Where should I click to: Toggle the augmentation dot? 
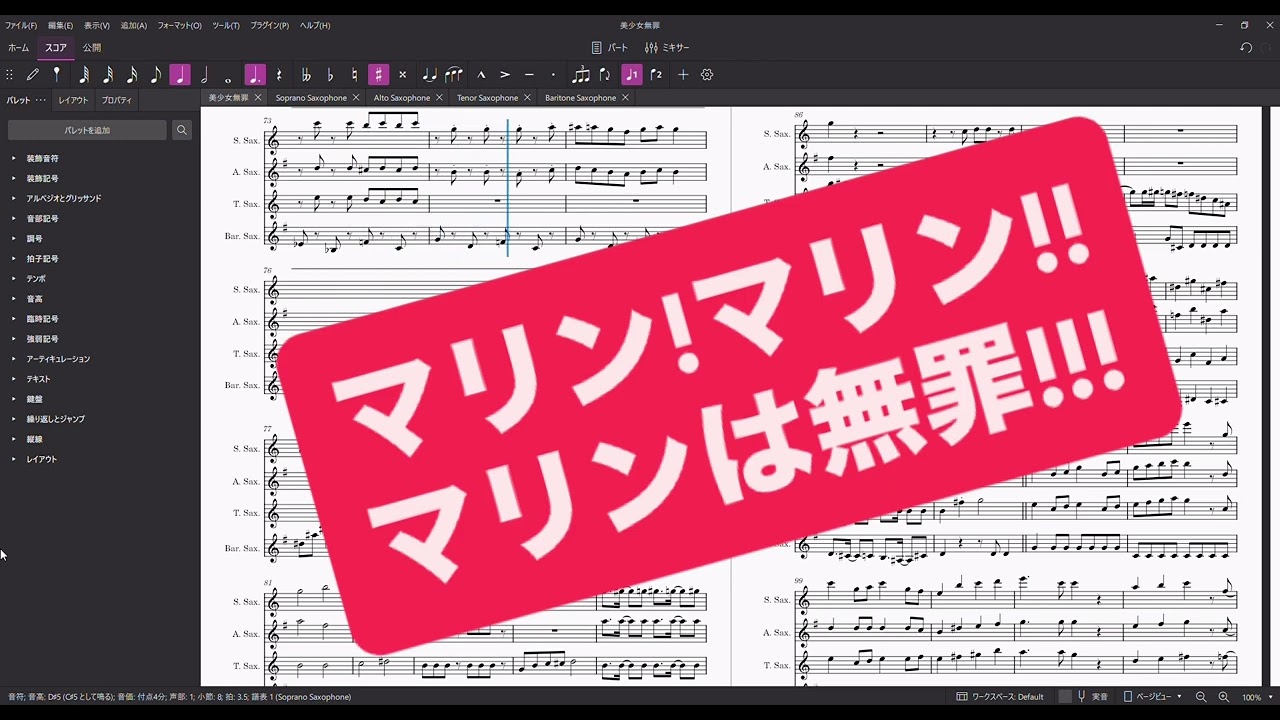(255, 75)
